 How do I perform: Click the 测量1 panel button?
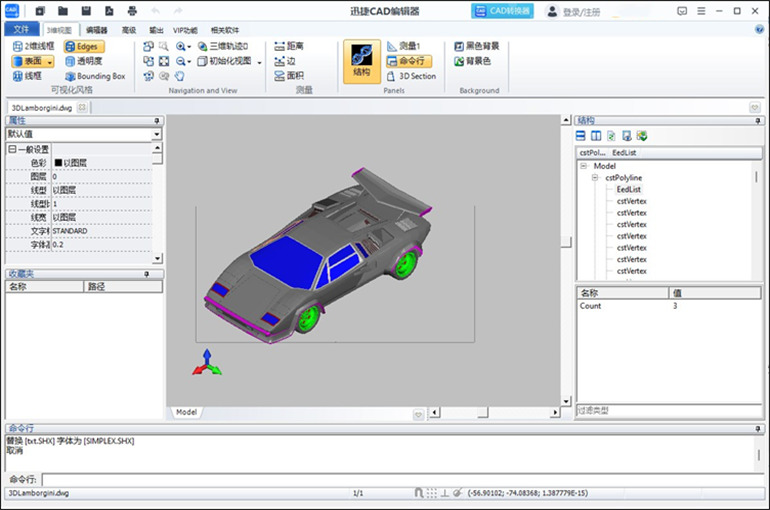tap(404, 46)
